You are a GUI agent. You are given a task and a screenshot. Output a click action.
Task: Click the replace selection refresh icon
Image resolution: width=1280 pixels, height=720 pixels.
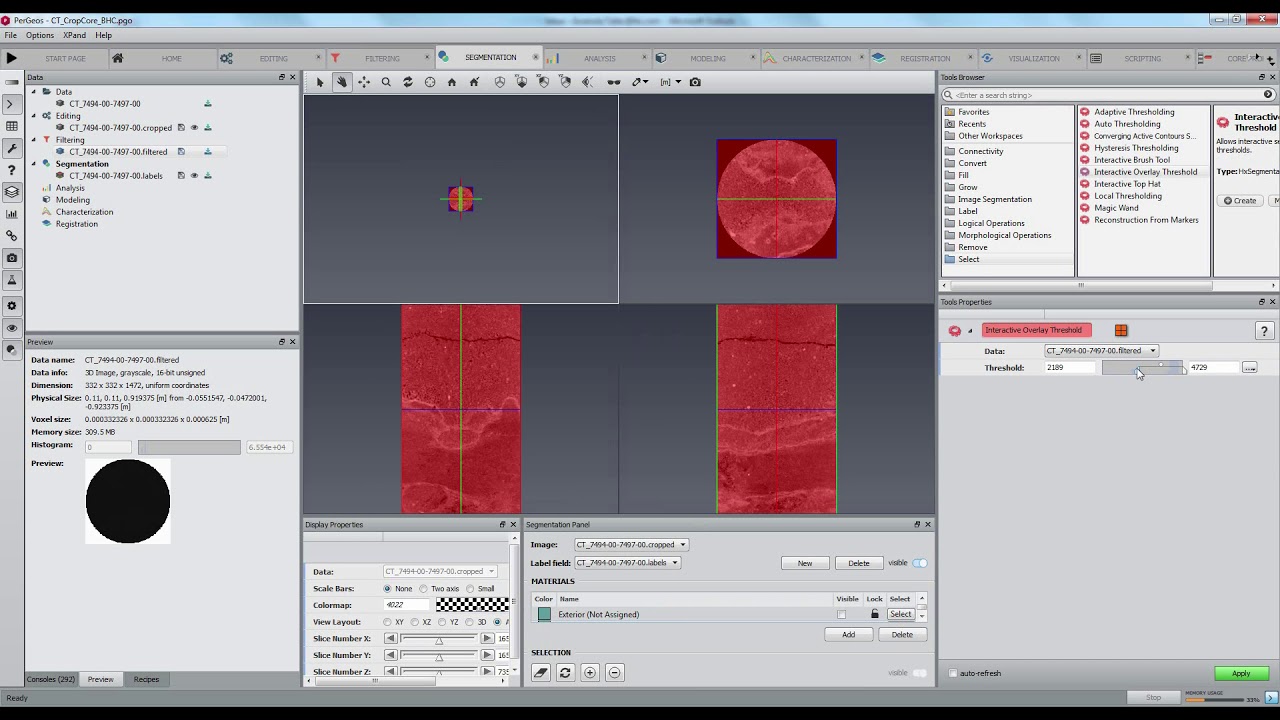(565, 673)
